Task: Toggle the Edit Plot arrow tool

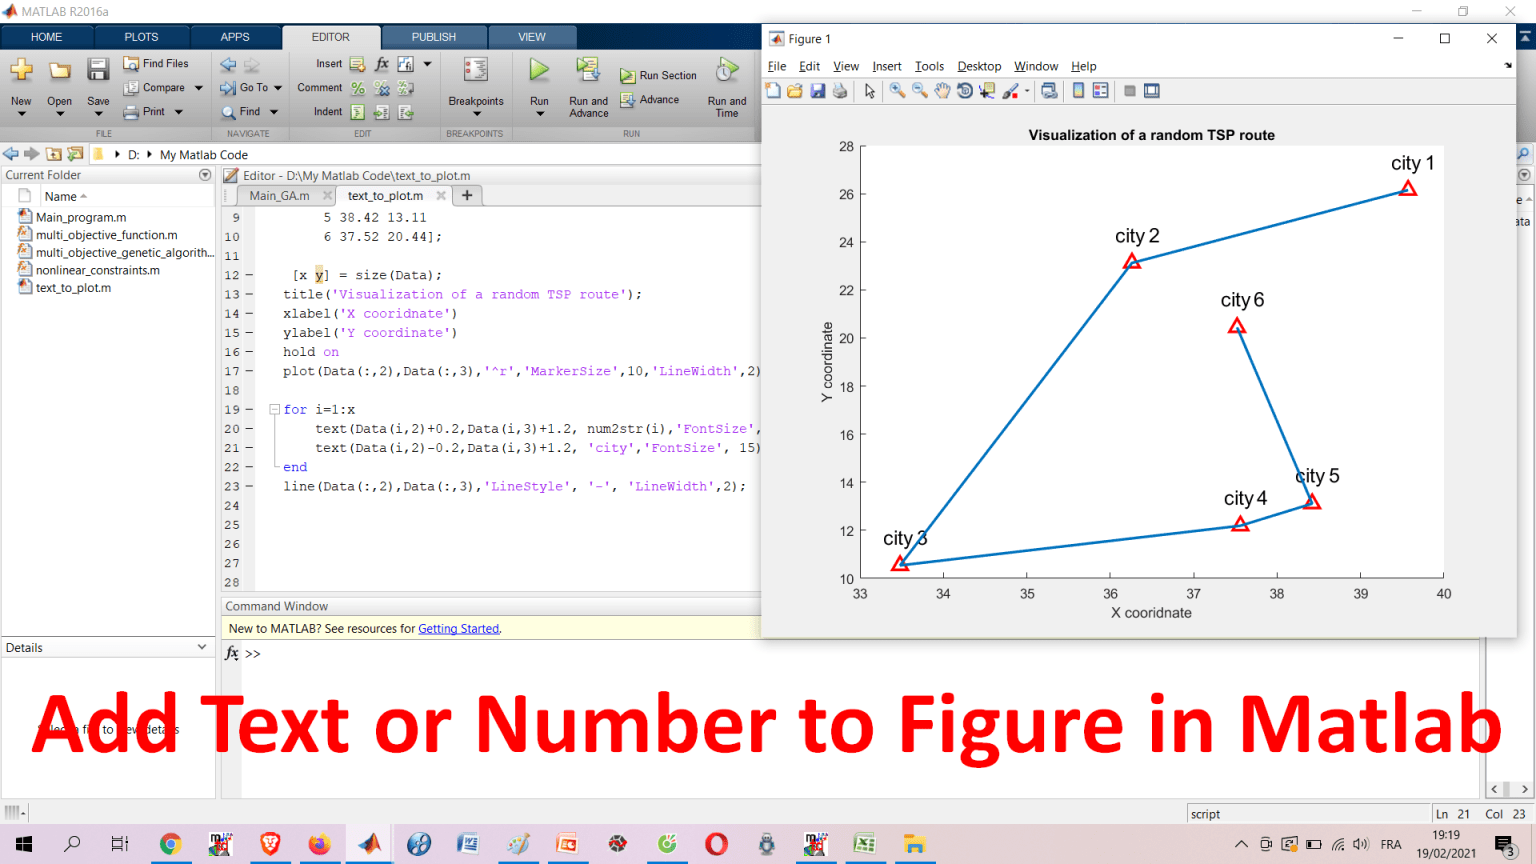Action: 870,91
